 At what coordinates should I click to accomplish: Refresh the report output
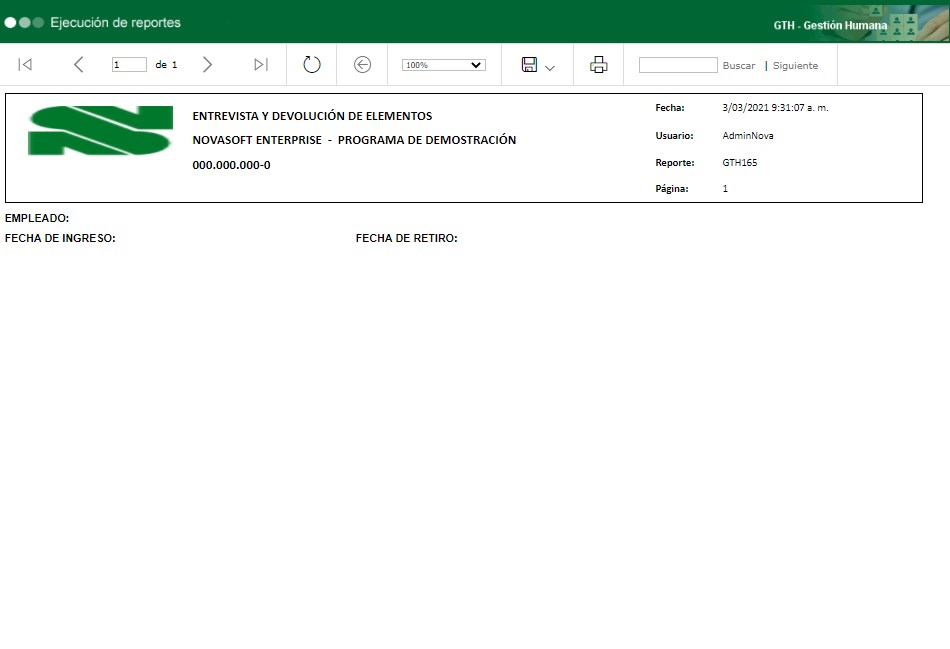(311, 64)
